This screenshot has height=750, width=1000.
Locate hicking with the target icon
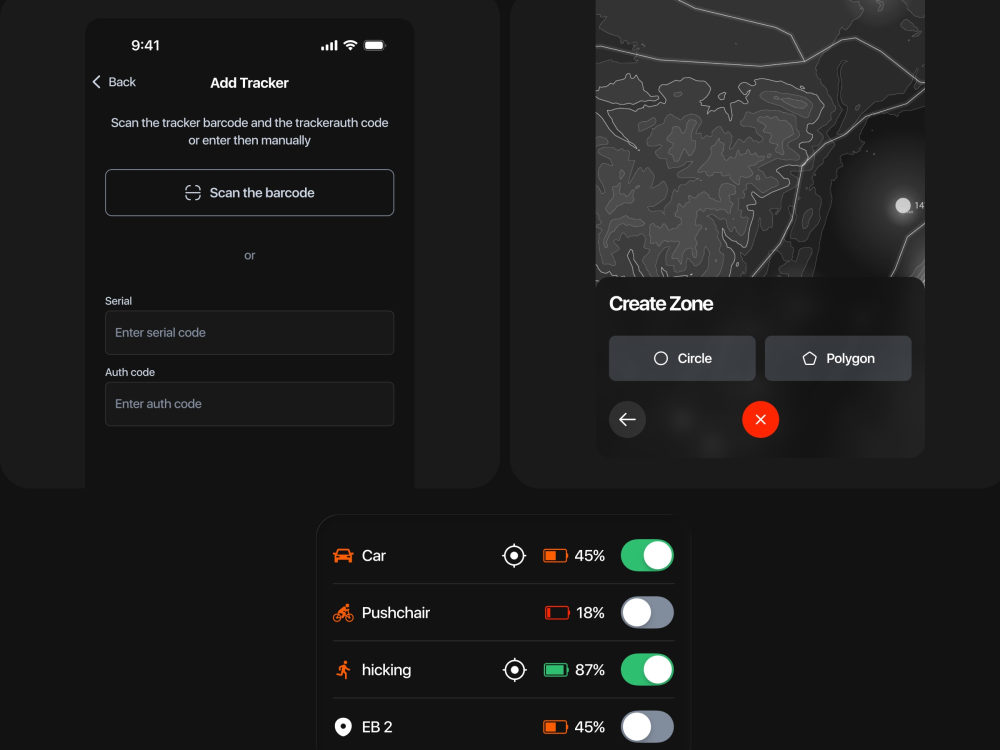point(514,670)
